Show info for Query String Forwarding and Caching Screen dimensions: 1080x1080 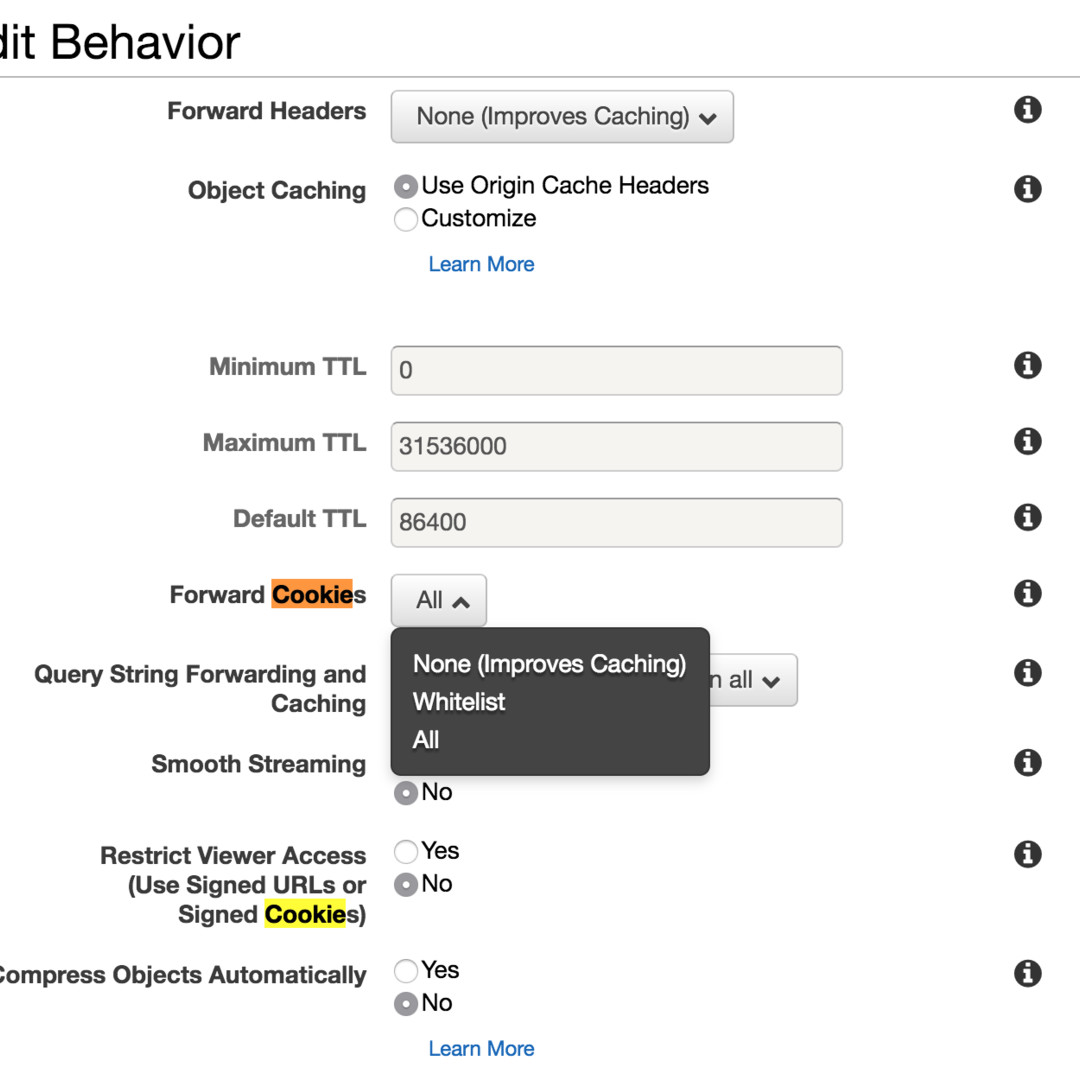(1027, 673)
